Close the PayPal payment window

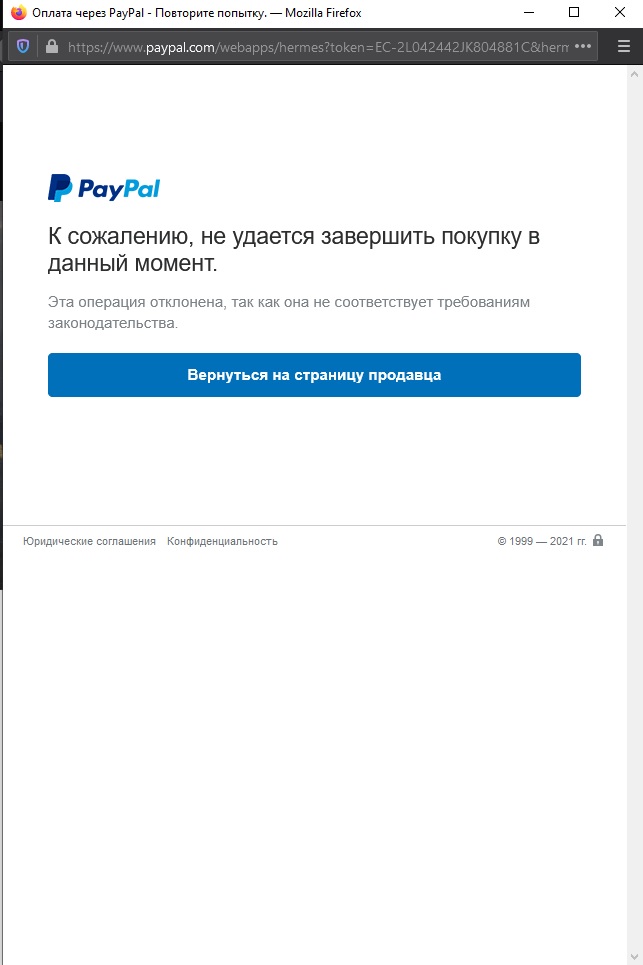click(x=620, y=12)
